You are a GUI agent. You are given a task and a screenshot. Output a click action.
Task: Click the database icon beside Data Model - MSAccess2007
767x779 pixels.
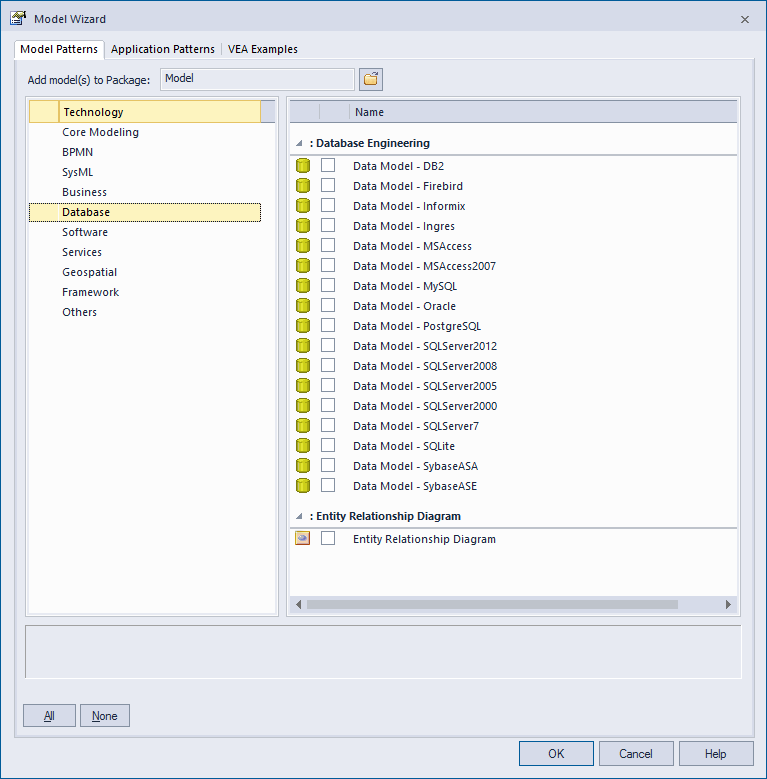[303, 265]
